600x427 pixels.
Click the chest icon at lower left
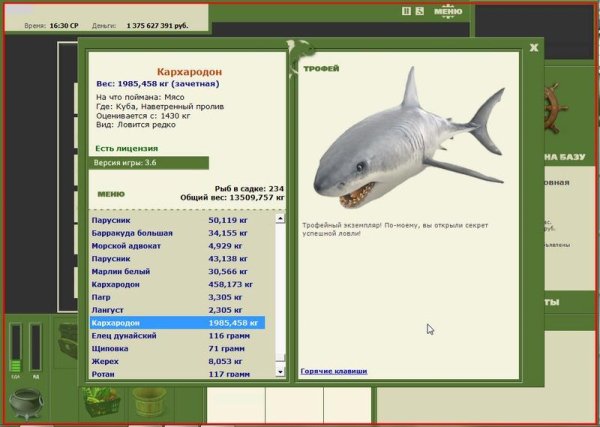[x=68, y=341]
